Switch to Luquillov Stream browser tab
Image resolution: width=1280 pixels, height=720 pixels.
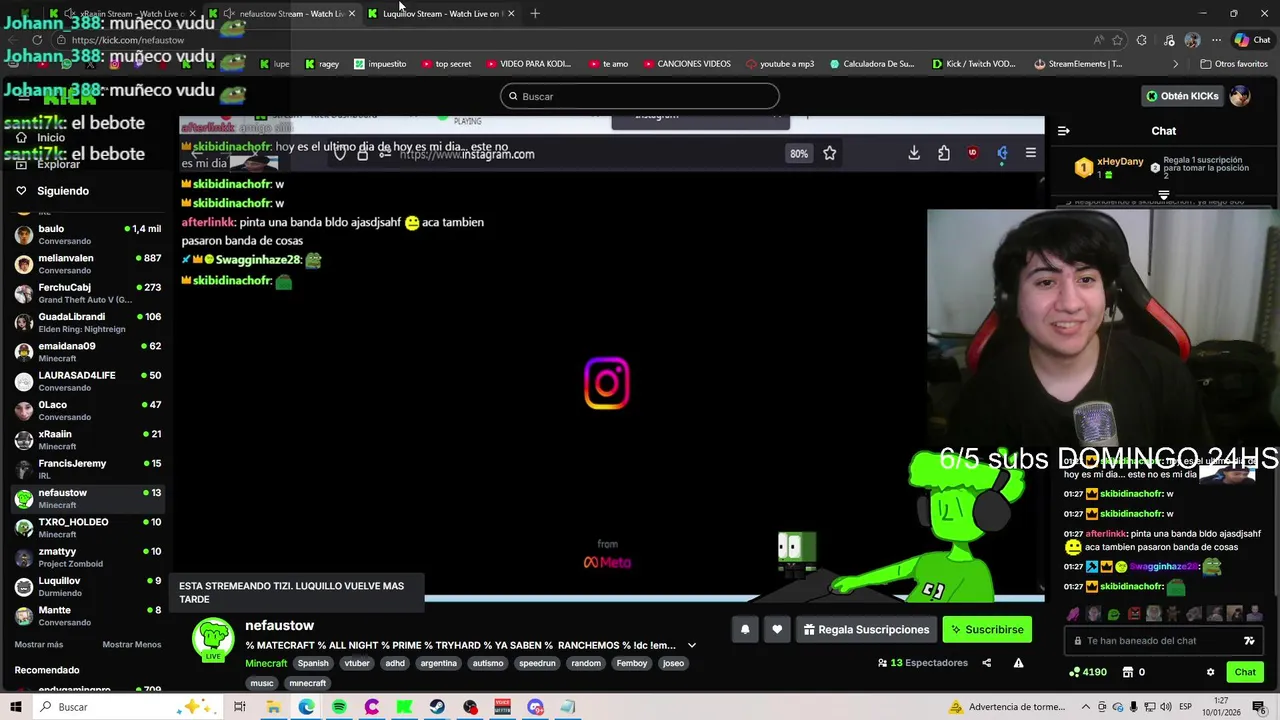pyautogui.click(x=441, y=13)
